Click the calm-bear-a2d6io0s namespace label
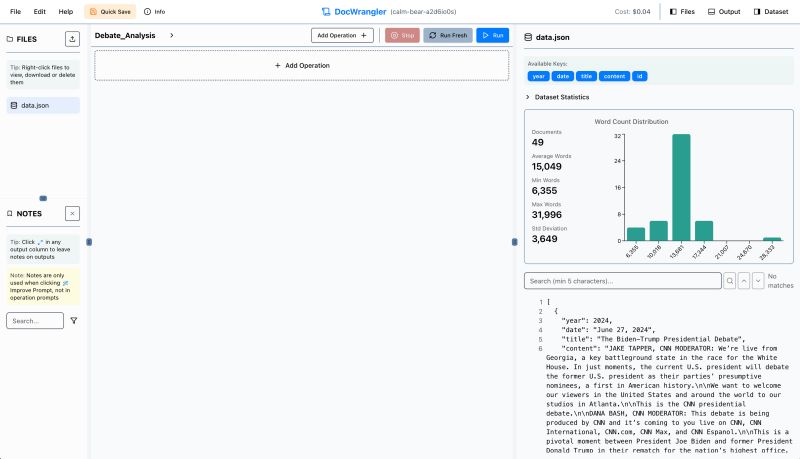The height and width of the screenshot is (459, 800). [423, 11]
